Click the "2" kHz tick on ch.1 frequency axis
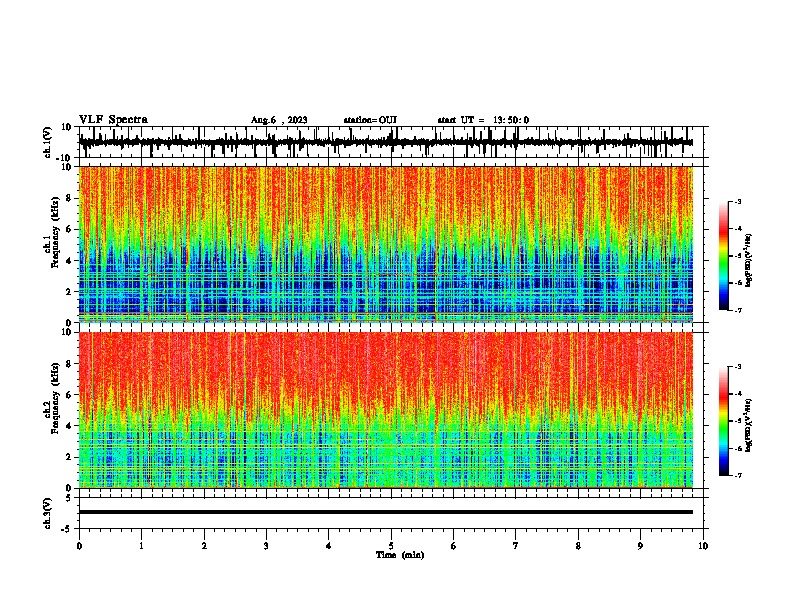 [x=69, y=291]
